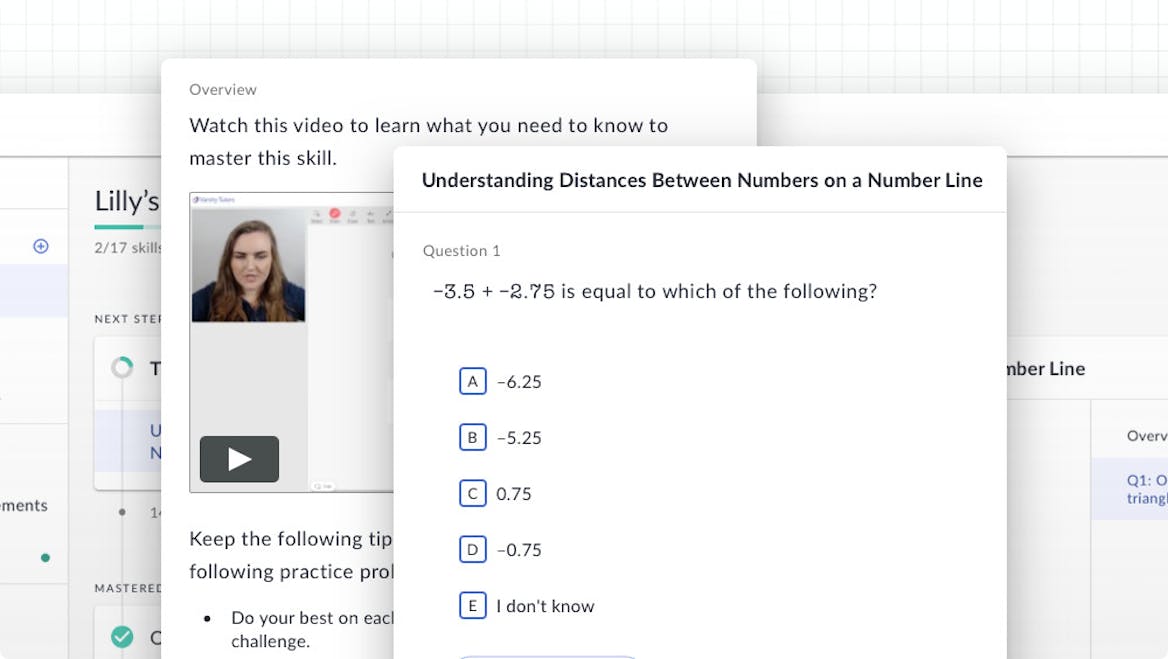The image size is (1168, 659).
Task: Click the Select tool in video toolbar
Action: pyautogui.click(x=316, y=214)
